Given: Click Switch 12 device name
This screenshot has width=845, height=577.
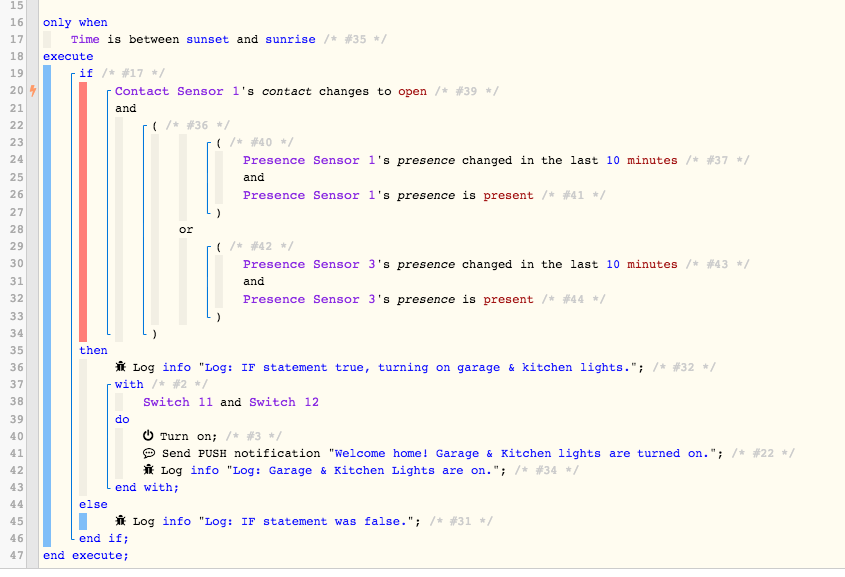Looking at the screenshot, I should tap(284, 402).
